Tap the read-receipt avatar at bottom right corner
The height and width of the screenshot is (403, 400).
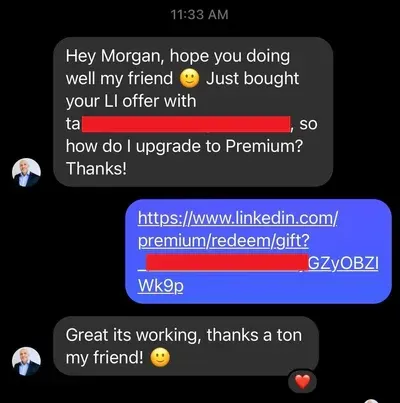(372, 401)
